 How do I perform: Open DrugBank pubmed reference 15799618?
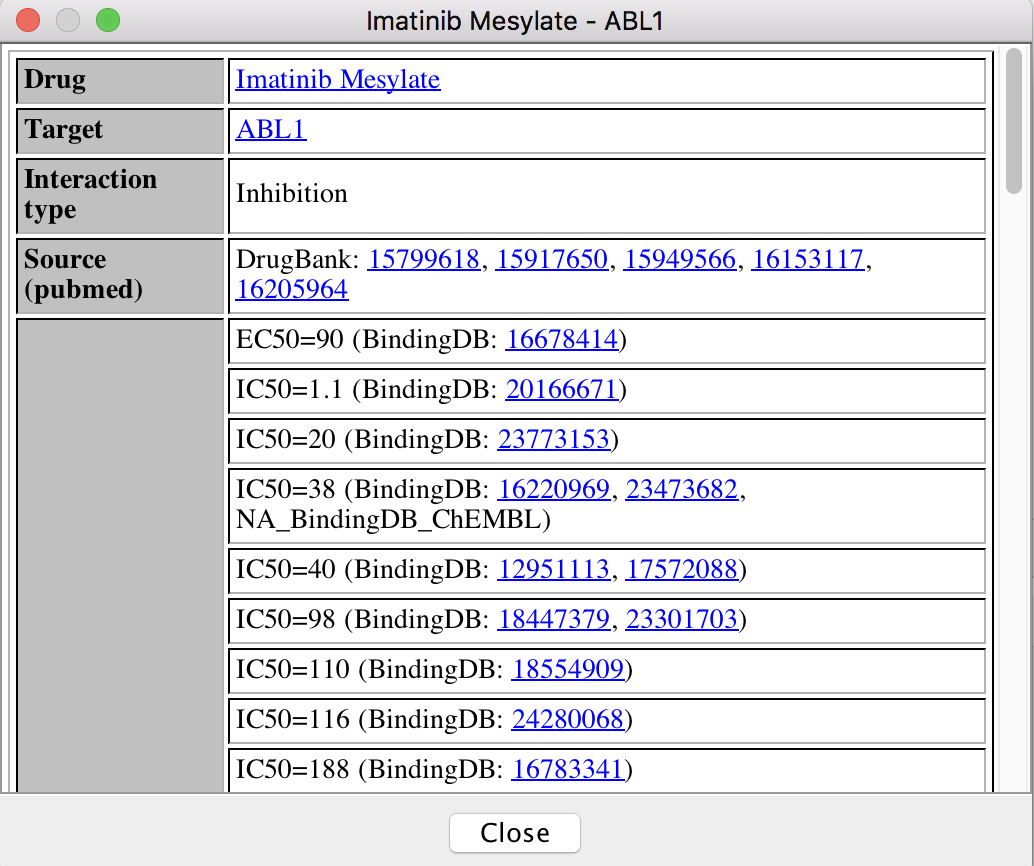pyautogui.click(x=423, y=259)
